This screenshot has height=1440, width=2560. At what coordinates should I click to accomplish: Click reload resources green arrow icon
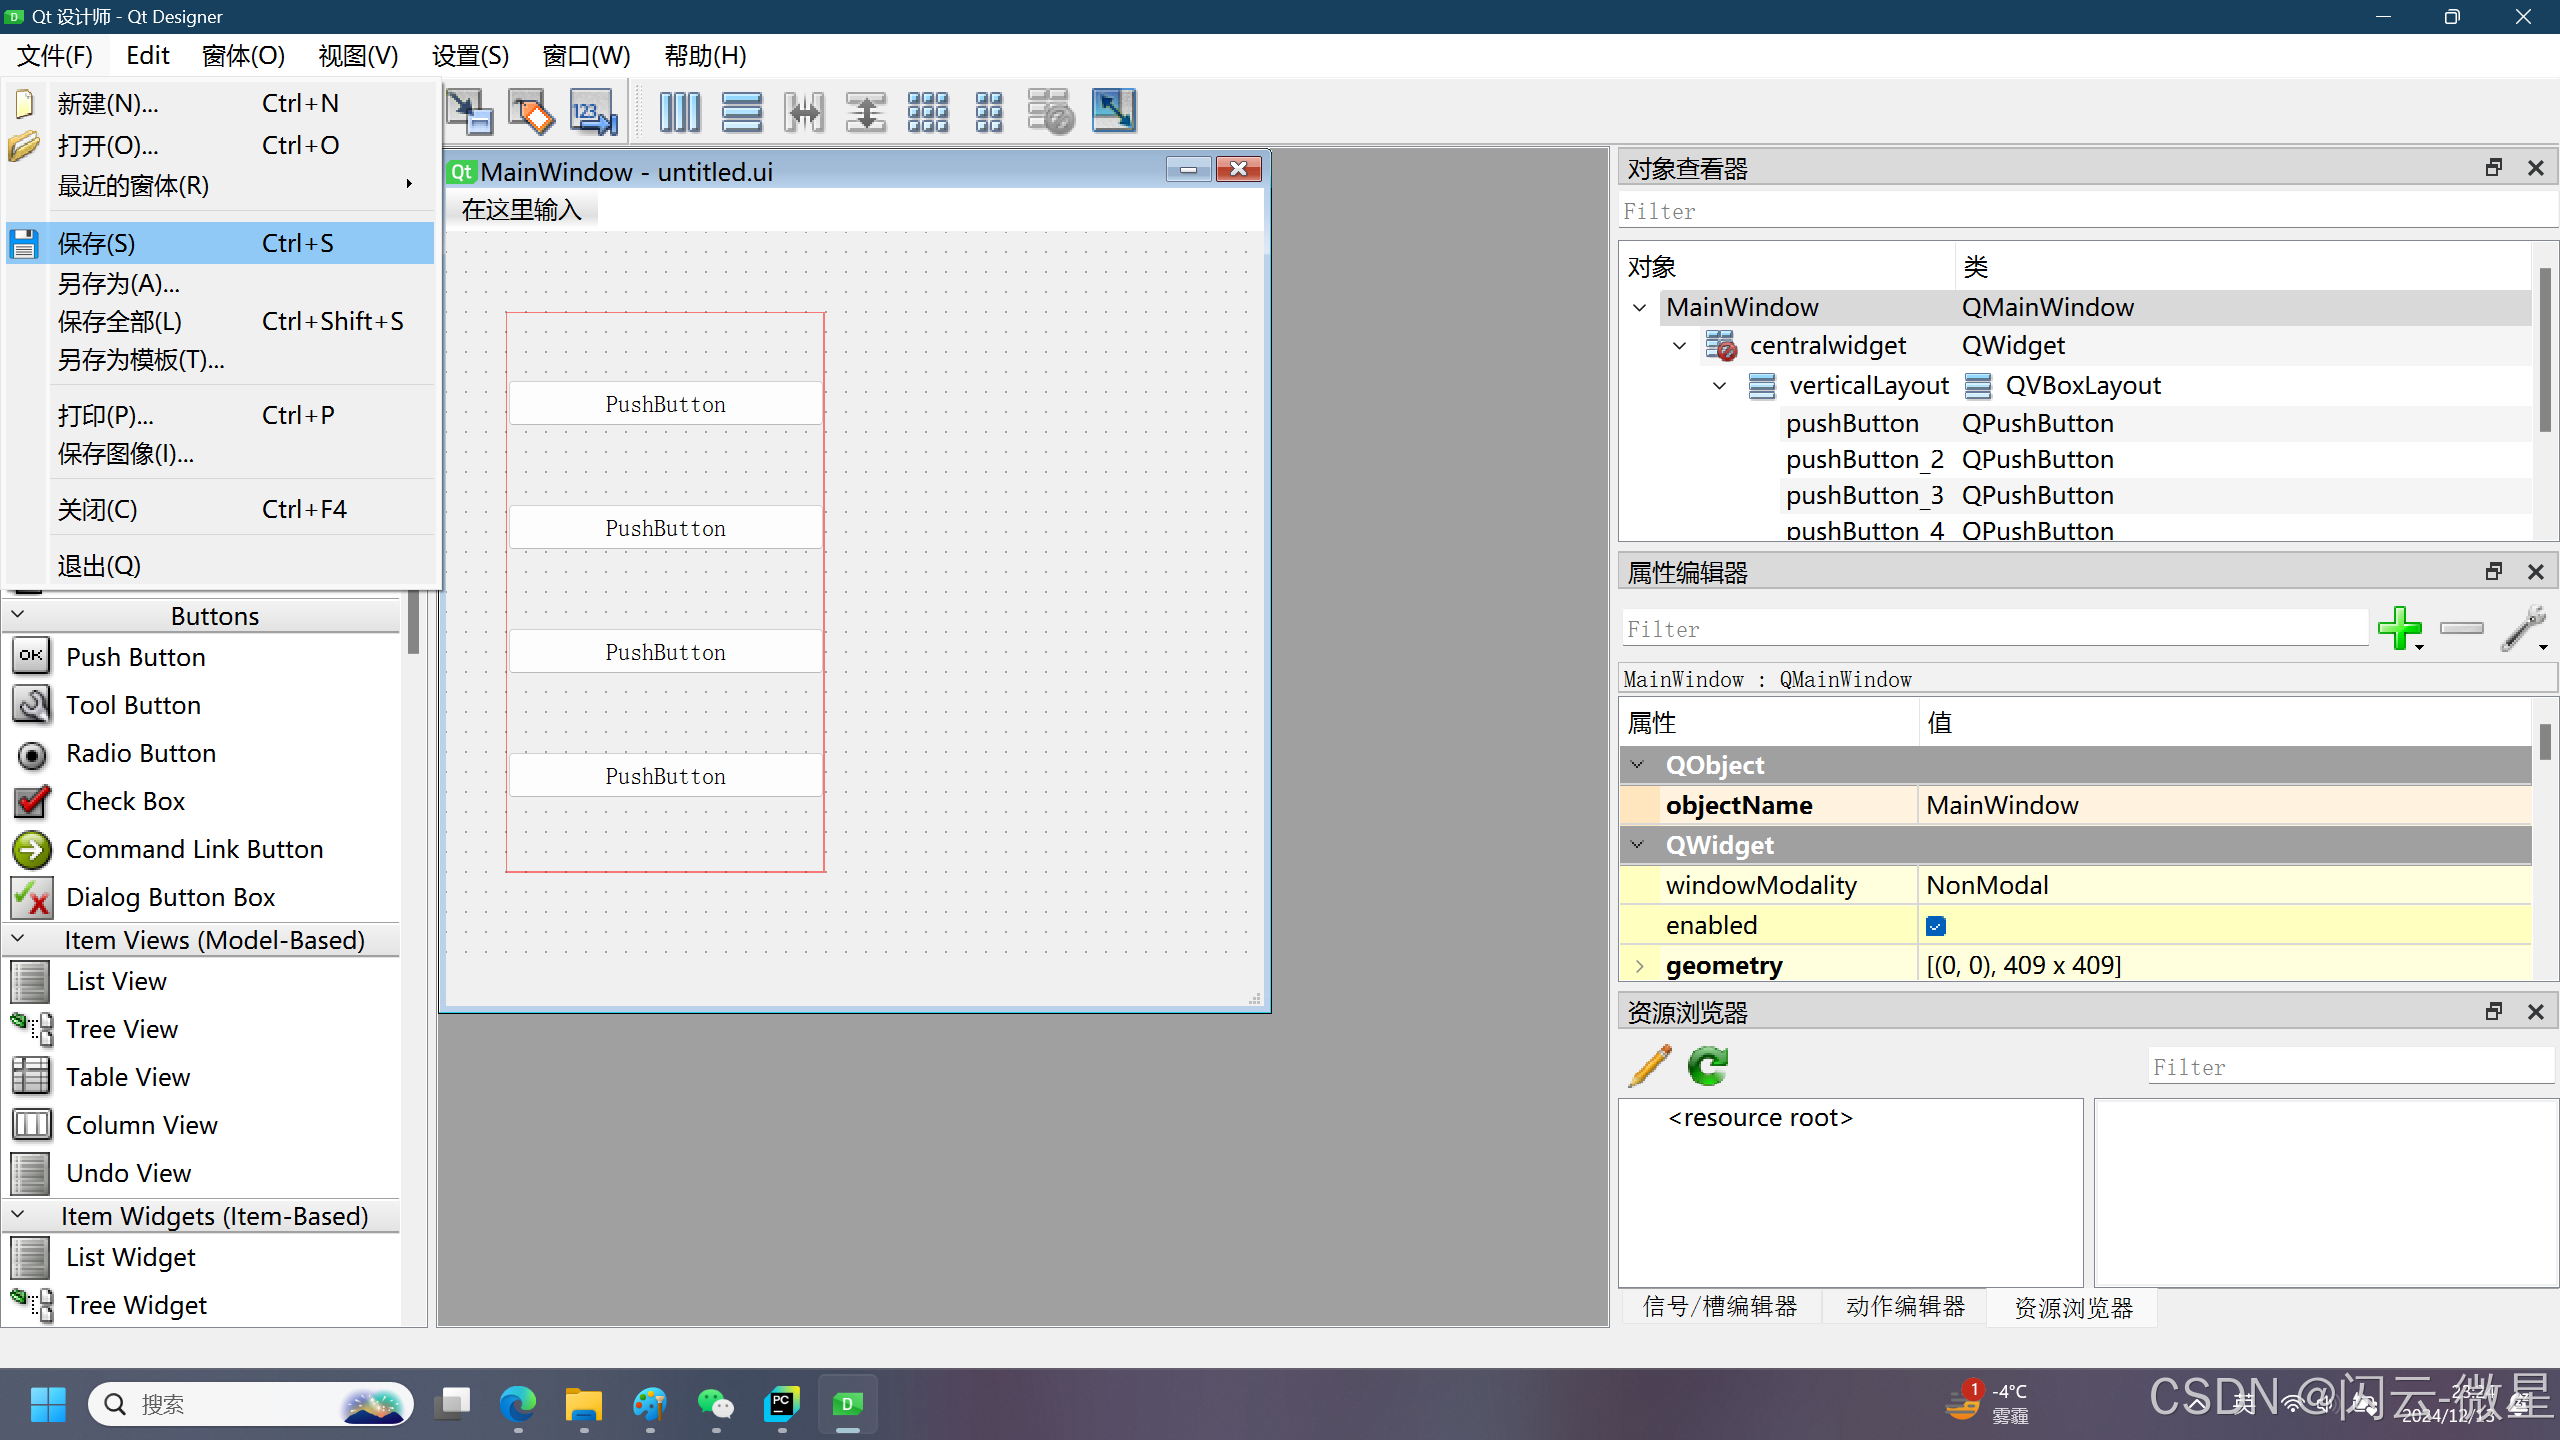tap(1707, 1066)
